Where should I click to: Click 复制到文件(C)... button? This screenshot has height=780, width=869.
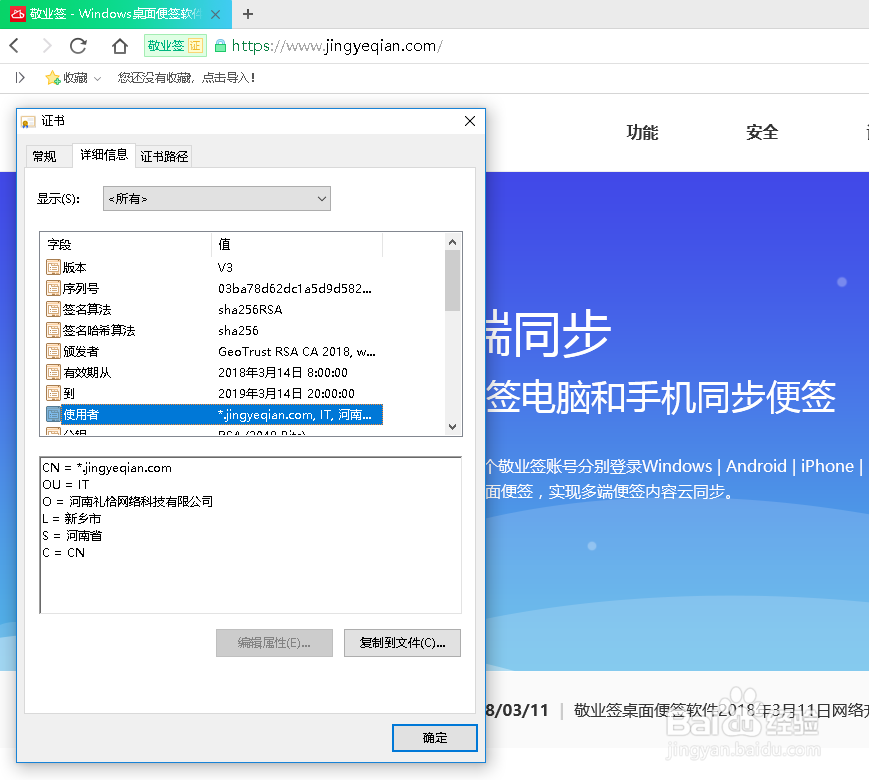(x=402, y=643)
